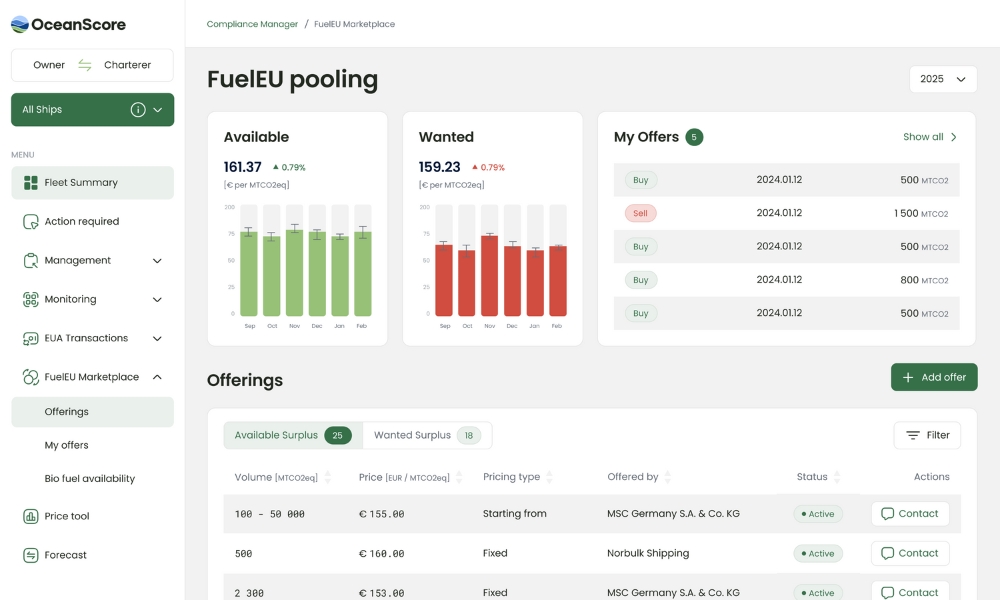Click the Price tool chart icon
The width and height of the screenshot is (1000, 600).
click(x=30, y=516)
